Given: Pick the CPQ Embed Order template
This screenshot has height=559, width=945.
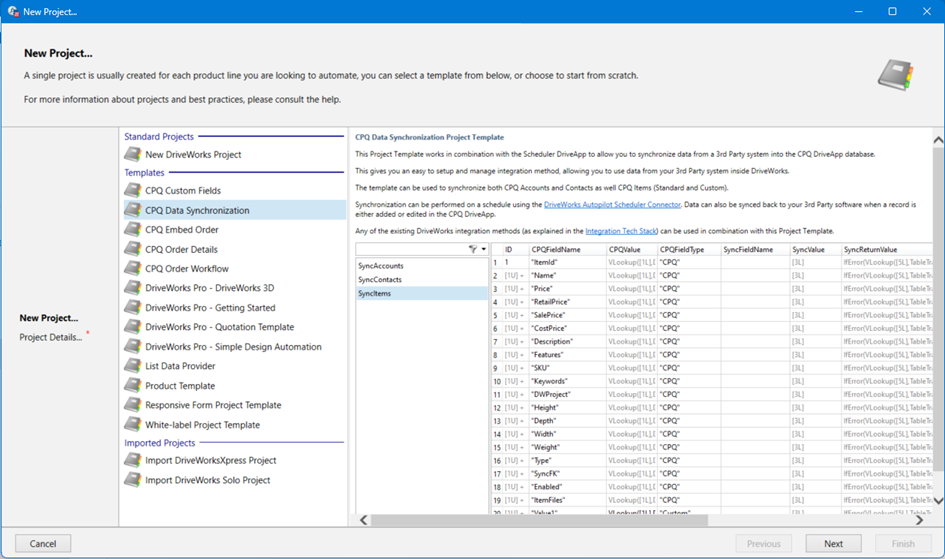Looking at the screenshot, I should pyautogui.click(x=181, y=230).
